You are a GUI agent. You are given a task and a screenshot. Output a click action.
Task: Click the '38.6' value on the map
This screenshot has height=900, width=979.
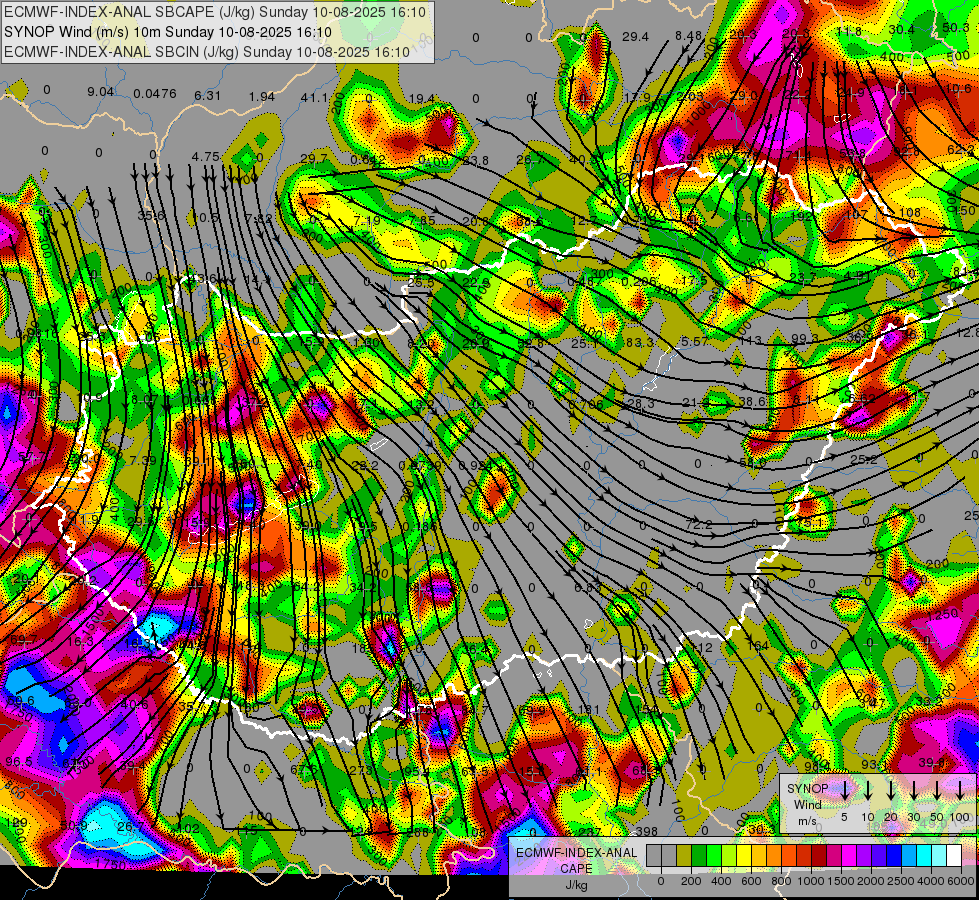(752, 402)
